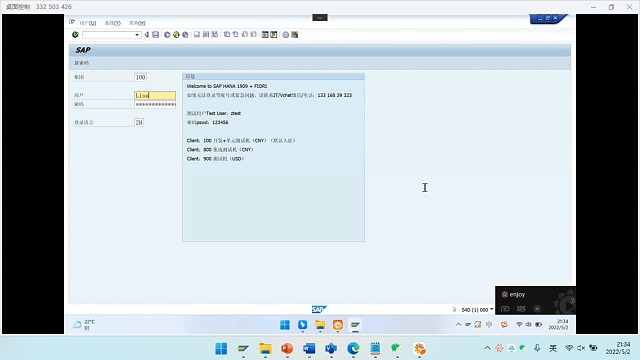Click the logon language field ZH
The image size is (640, 360).
tap(139, 122)
